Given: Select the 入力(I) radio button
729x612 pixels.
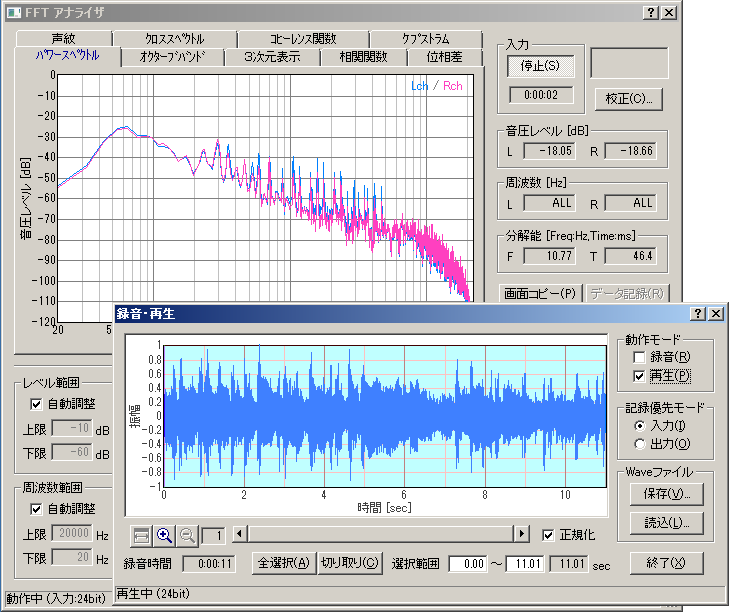Looking at the screenshot, I should click(x=640, y=426).
